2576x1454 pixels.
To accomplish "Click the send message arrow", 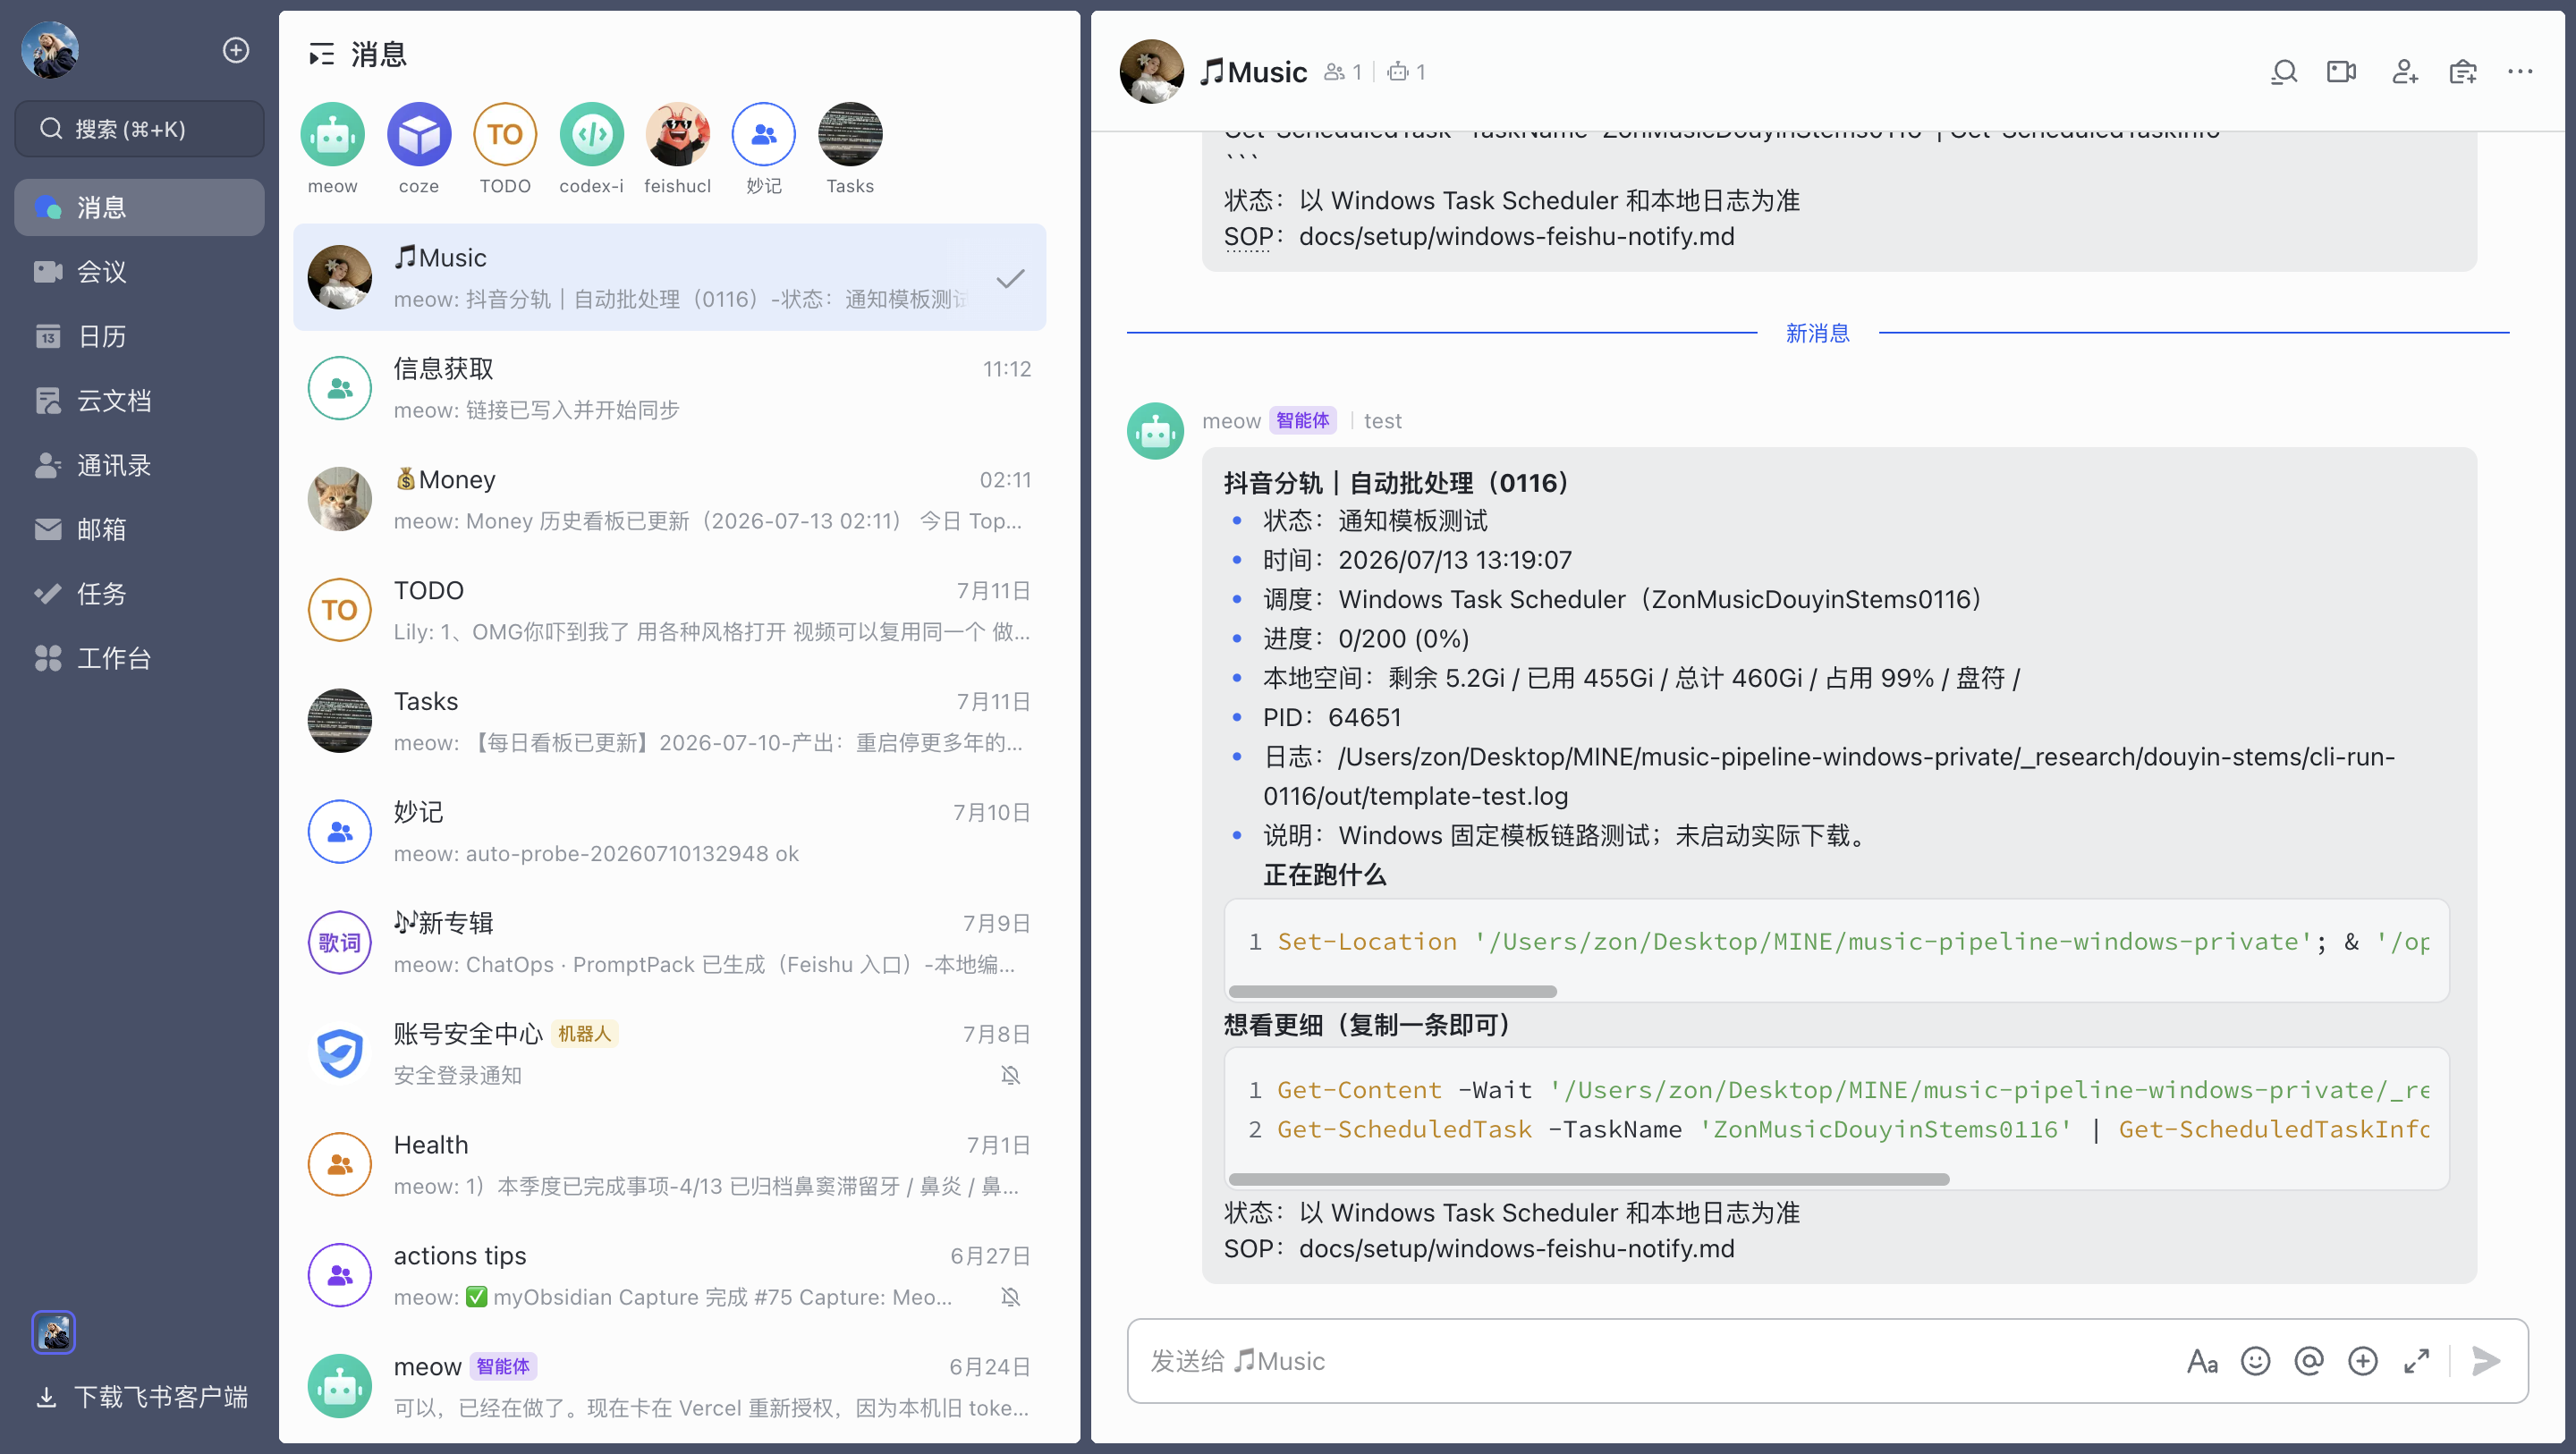I will point(2486,1361).
